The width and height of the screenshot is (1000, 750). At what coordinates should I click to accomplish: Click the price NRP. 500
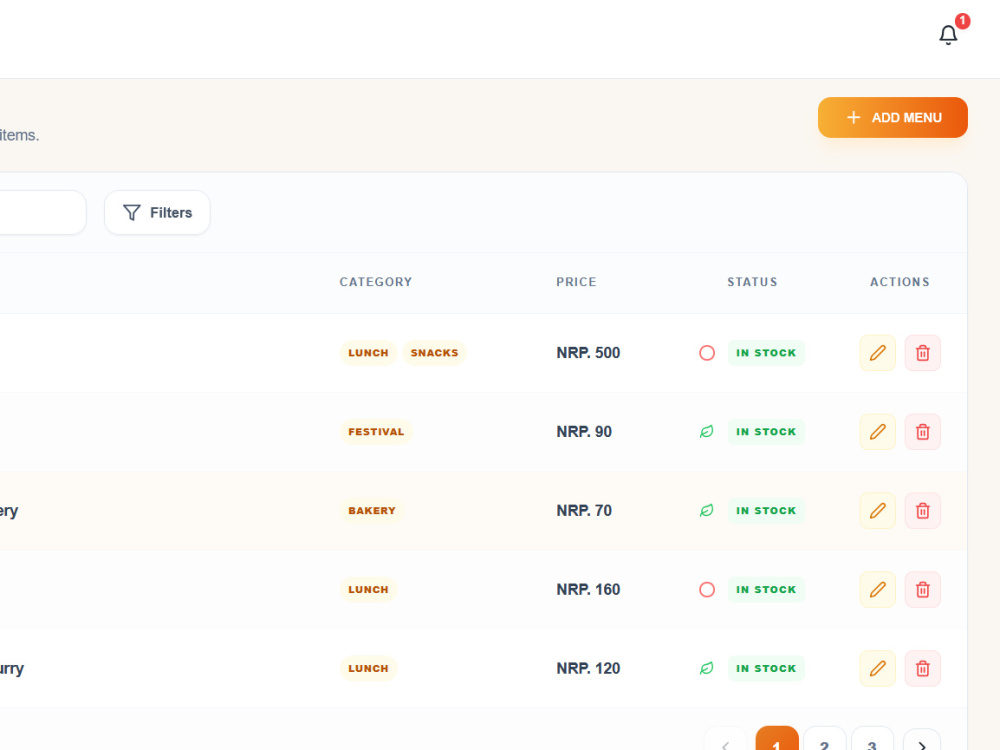click(x=588, y=353)
